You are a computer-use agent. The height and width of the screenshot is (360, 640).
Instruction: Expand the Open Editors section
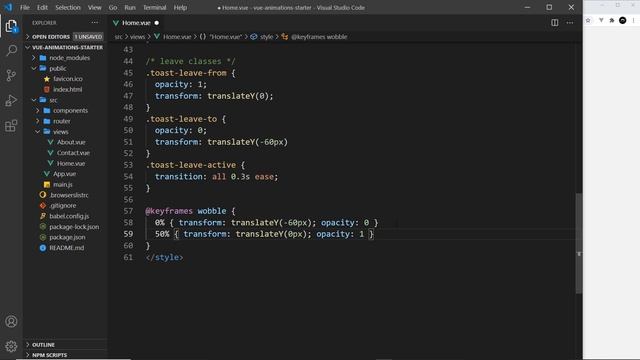click(51, 37)
